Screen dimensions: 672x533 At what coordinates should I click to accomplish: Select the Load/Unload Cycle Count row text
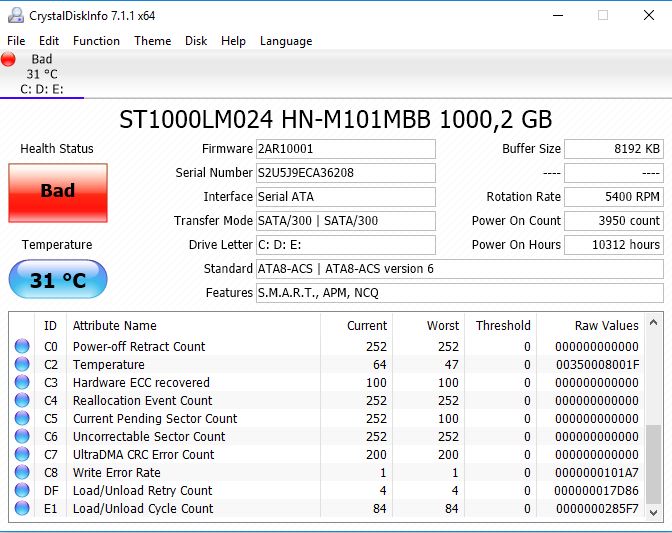pos(143,508)
